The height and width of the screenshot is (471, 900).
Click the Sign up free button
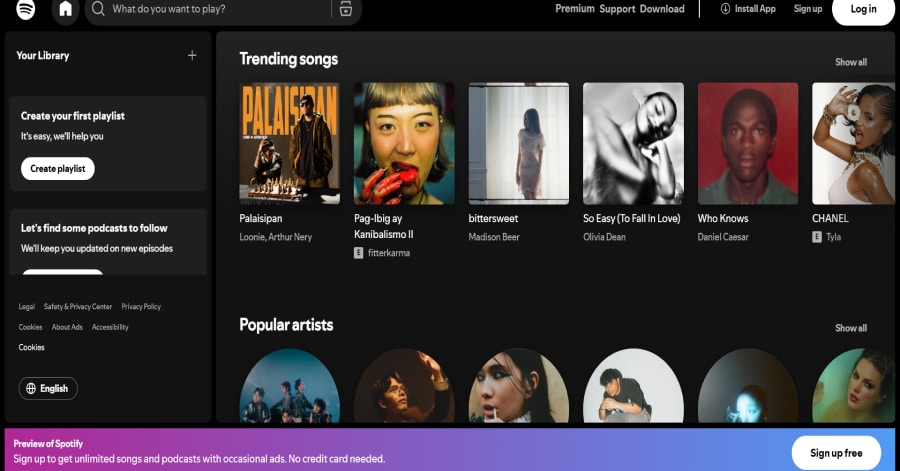click(x=835, y=453)
